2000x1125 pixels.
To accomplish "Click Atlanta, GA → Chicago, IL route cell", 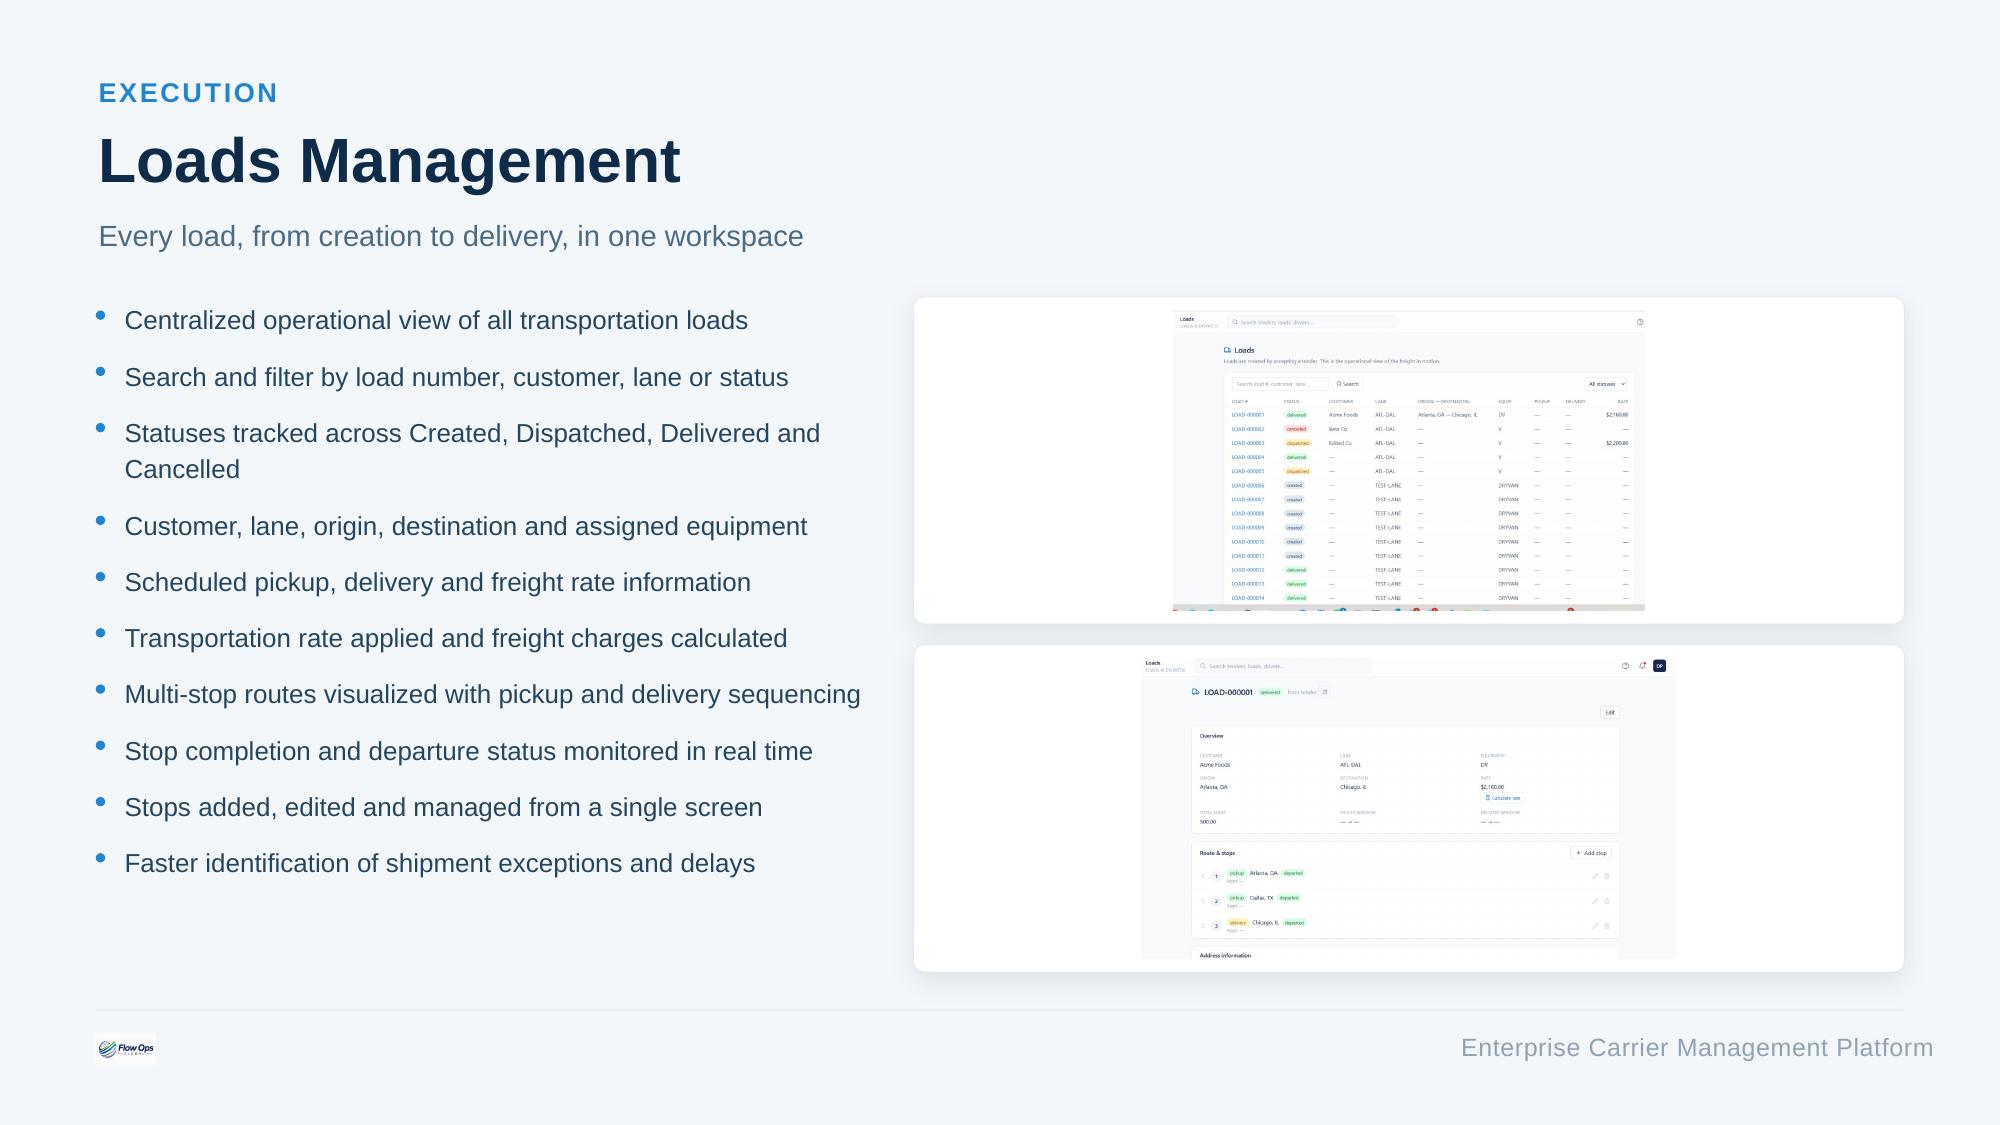I will click(1447, 415).
